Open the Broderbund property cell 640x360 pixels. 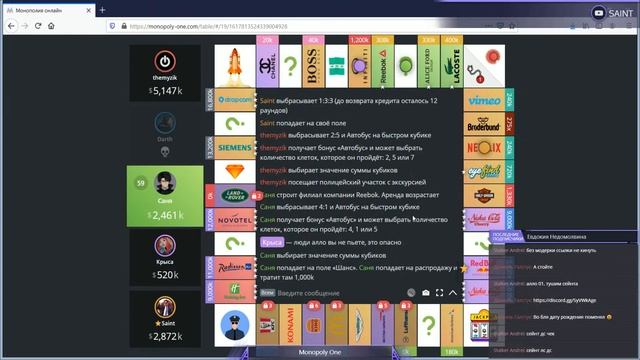[x=484, y=124]
